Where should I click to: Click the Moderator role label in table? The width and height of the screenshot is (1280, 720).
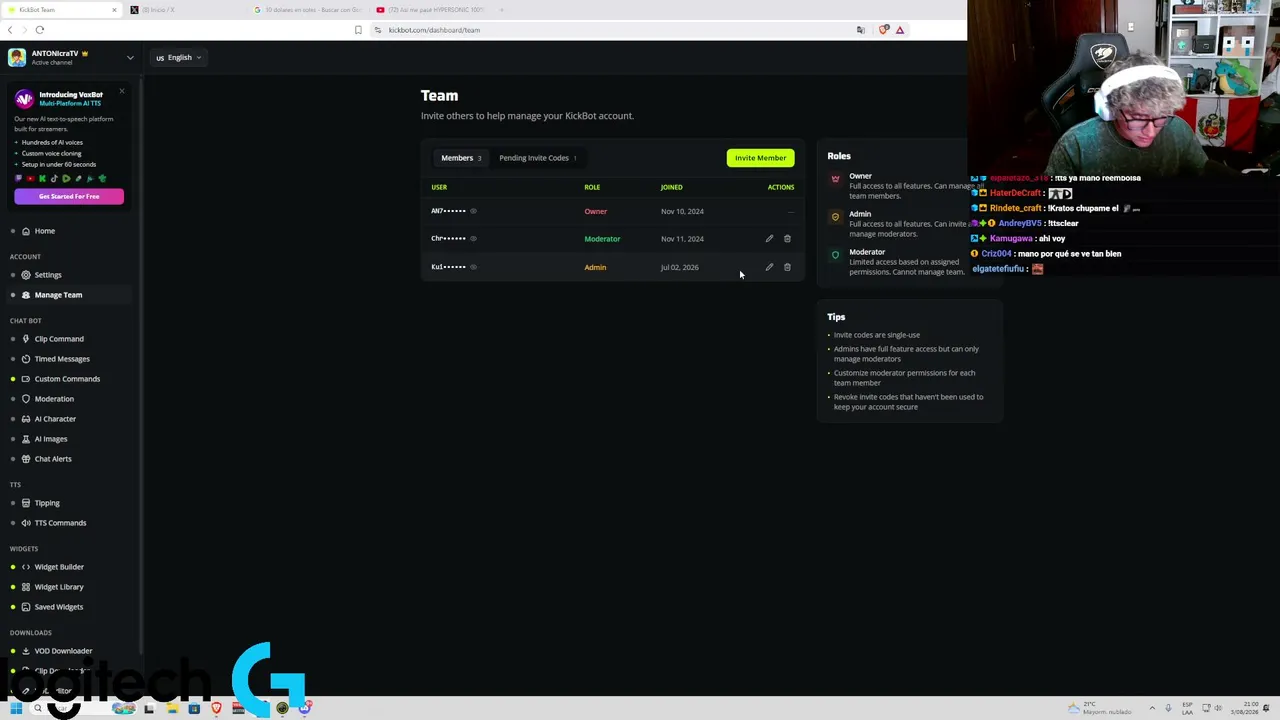602,239
